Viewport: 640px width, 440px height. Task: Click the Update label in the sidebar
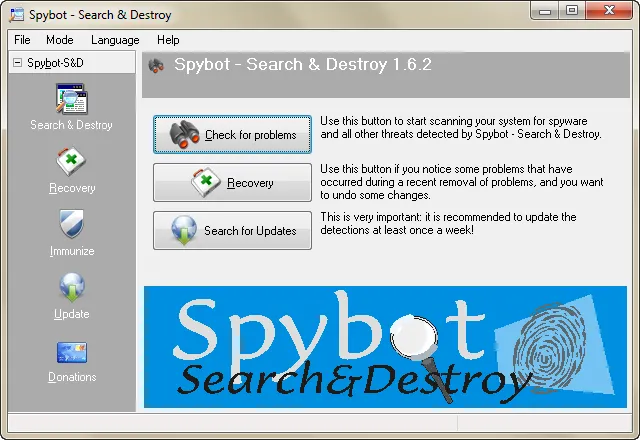(72, 314)
